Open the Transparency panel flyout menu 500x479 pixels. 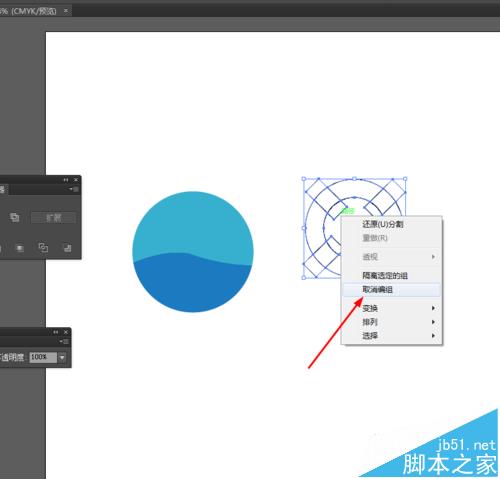coord(64,341)
